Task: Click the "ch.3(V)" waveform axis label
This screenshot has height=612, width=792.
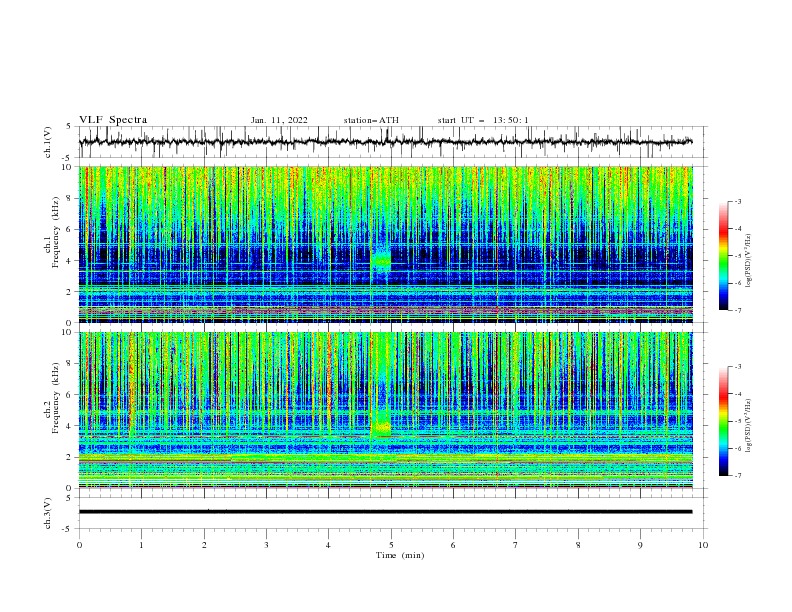Action: click(48, 513)
